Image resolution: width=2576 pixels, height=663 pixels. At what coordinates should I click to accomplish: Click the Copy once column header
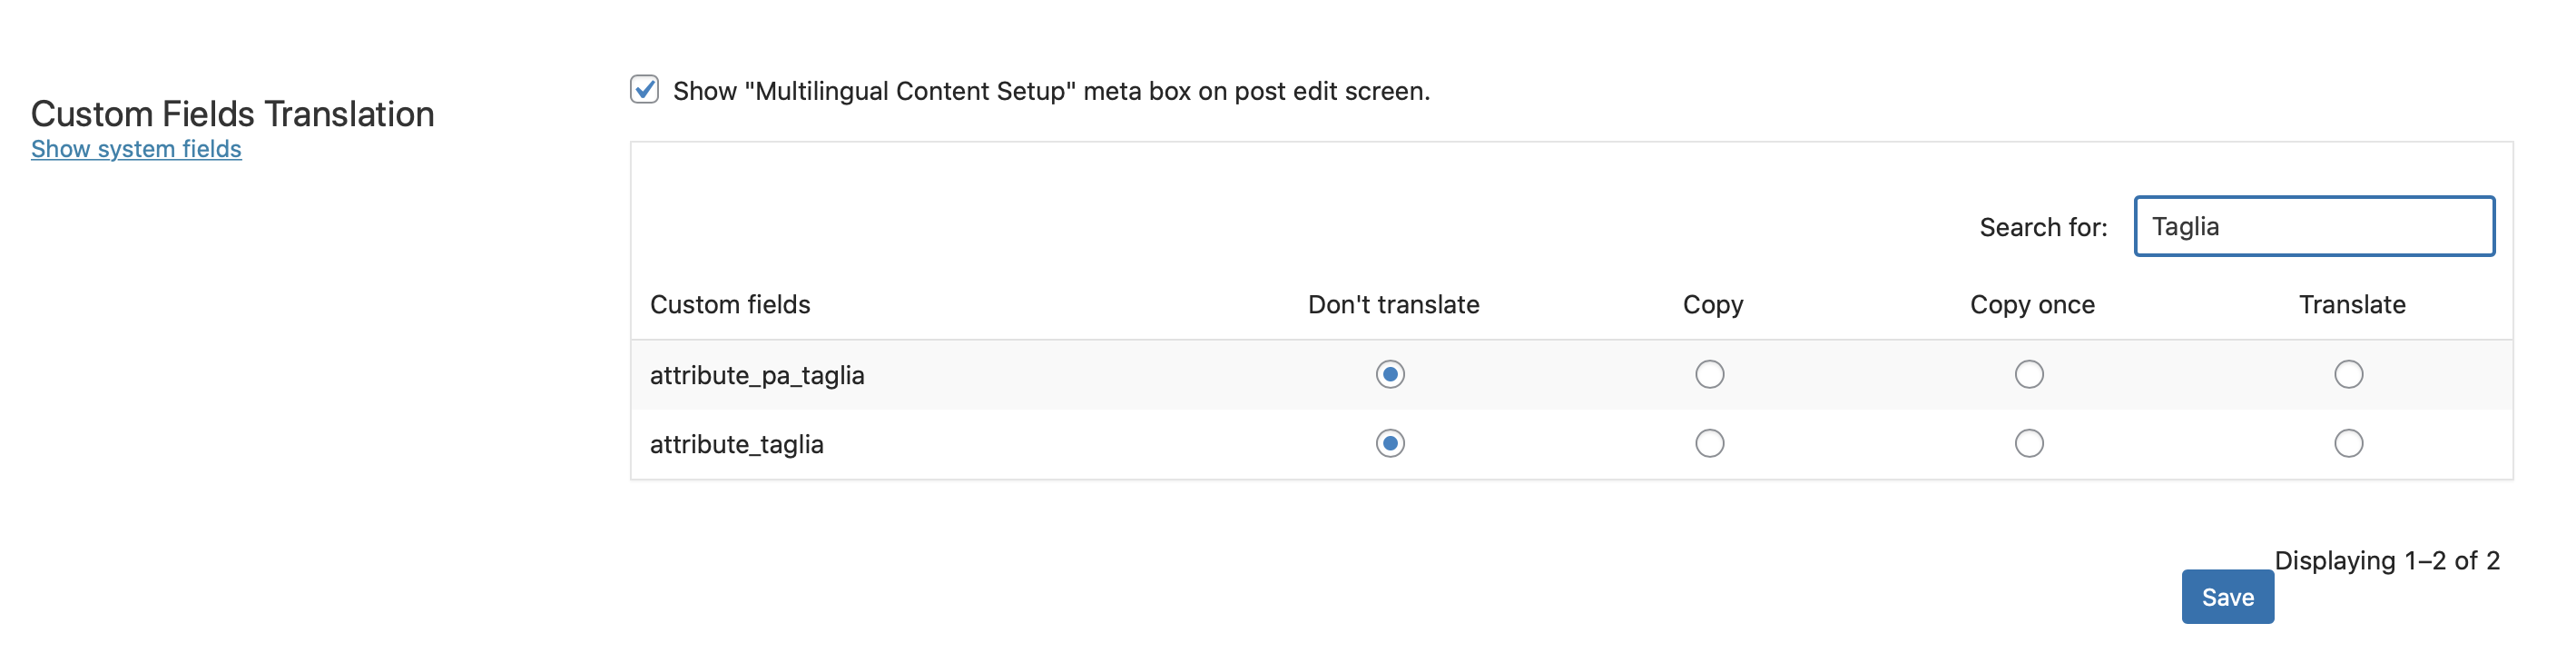(2032, 304)
